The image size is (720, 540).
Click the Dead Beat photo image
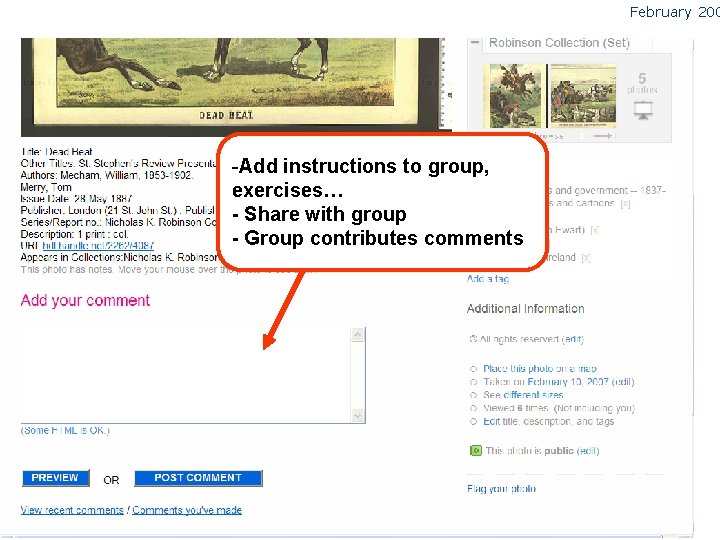pyautogui.click(x=236, y=87)
